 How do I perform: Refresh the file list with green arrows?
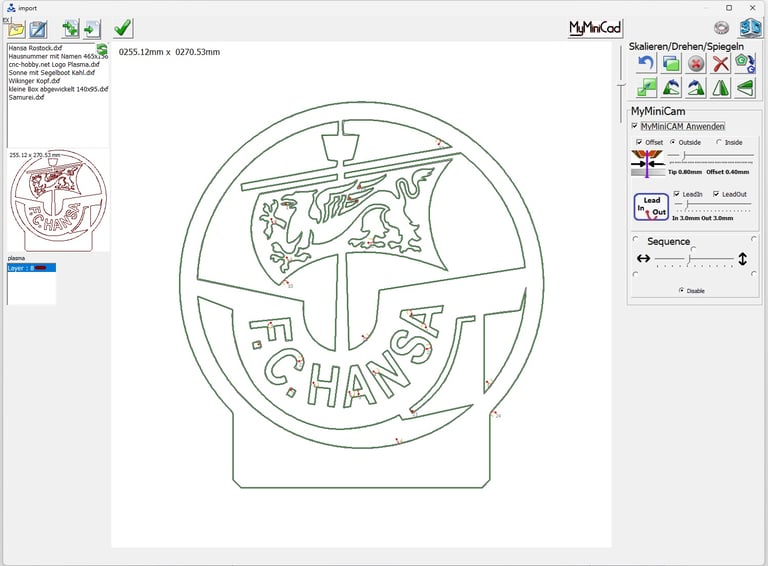pyautogui.click(x=101, y=49)
